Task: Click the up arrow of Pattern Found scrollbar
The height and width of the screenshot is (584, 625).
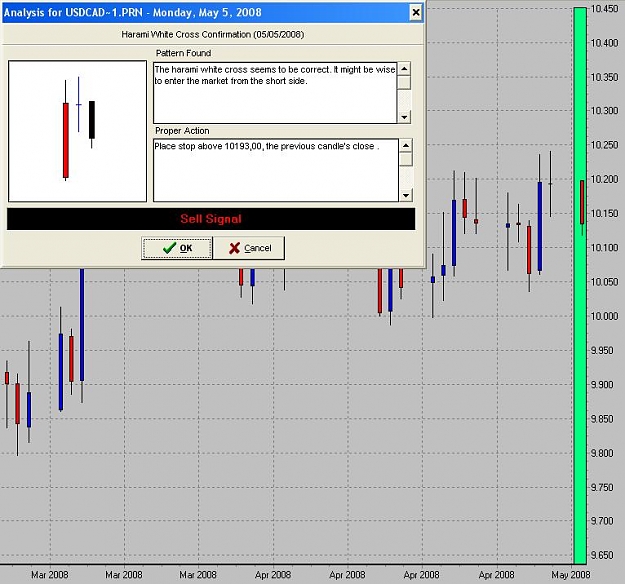Action: [x=404, y=69]
